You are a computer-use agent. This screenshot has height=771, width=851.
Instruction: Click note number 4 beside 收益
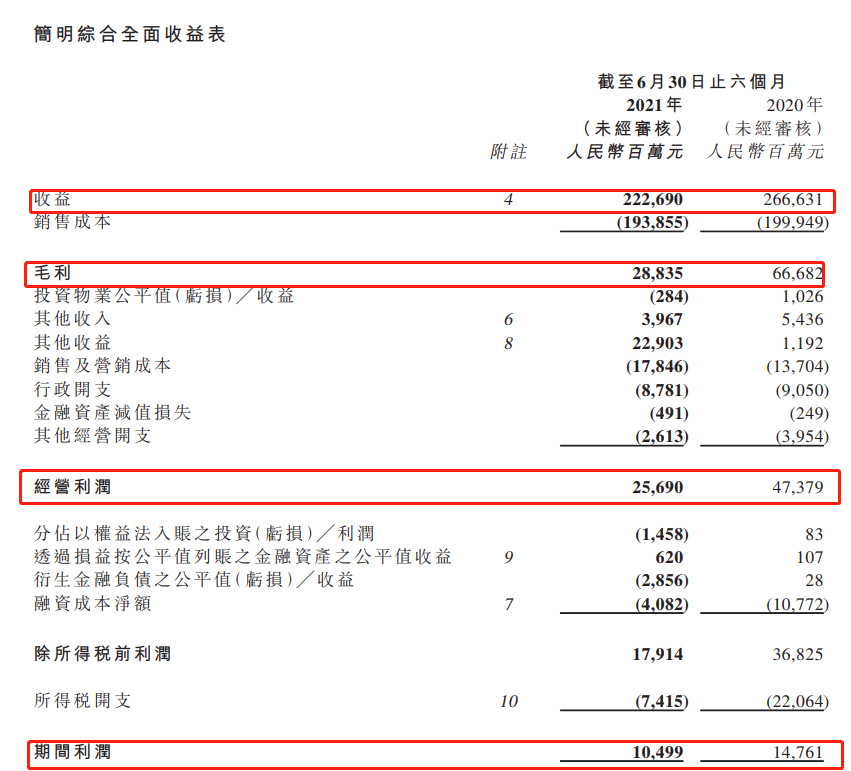pos(508,200)
